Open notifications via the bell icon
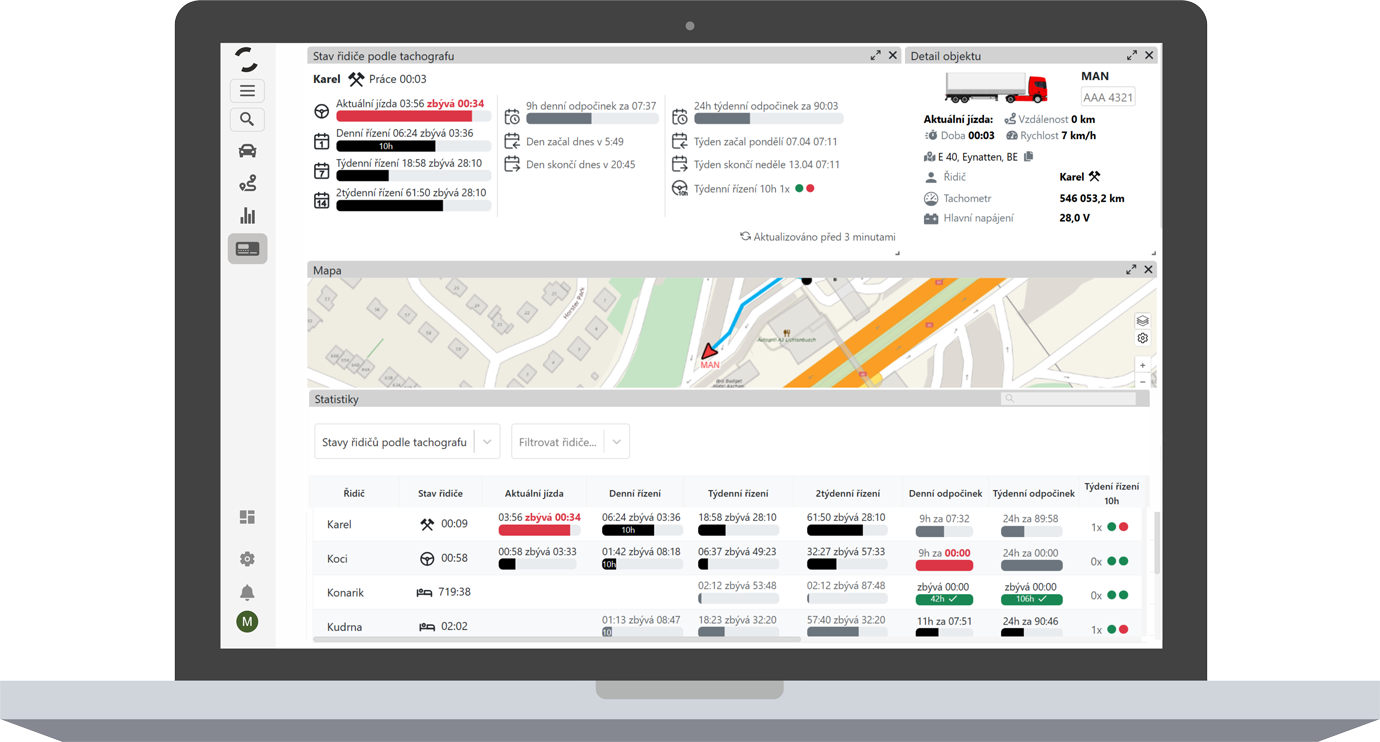 click(x=247, y=592)
